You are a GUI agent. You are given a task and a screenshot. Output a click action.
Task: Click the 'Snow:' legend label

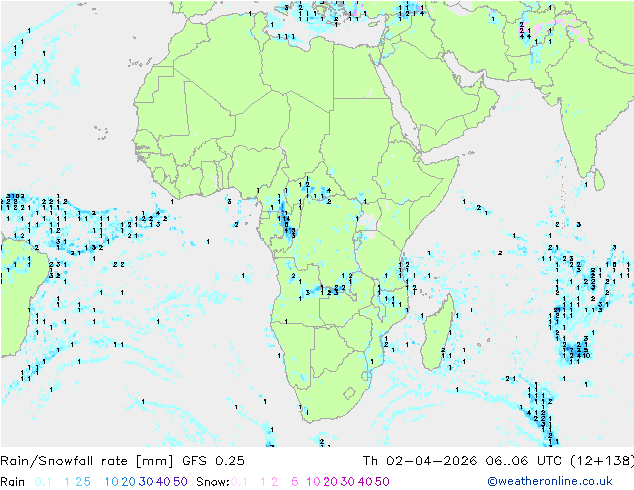point(213,482)
